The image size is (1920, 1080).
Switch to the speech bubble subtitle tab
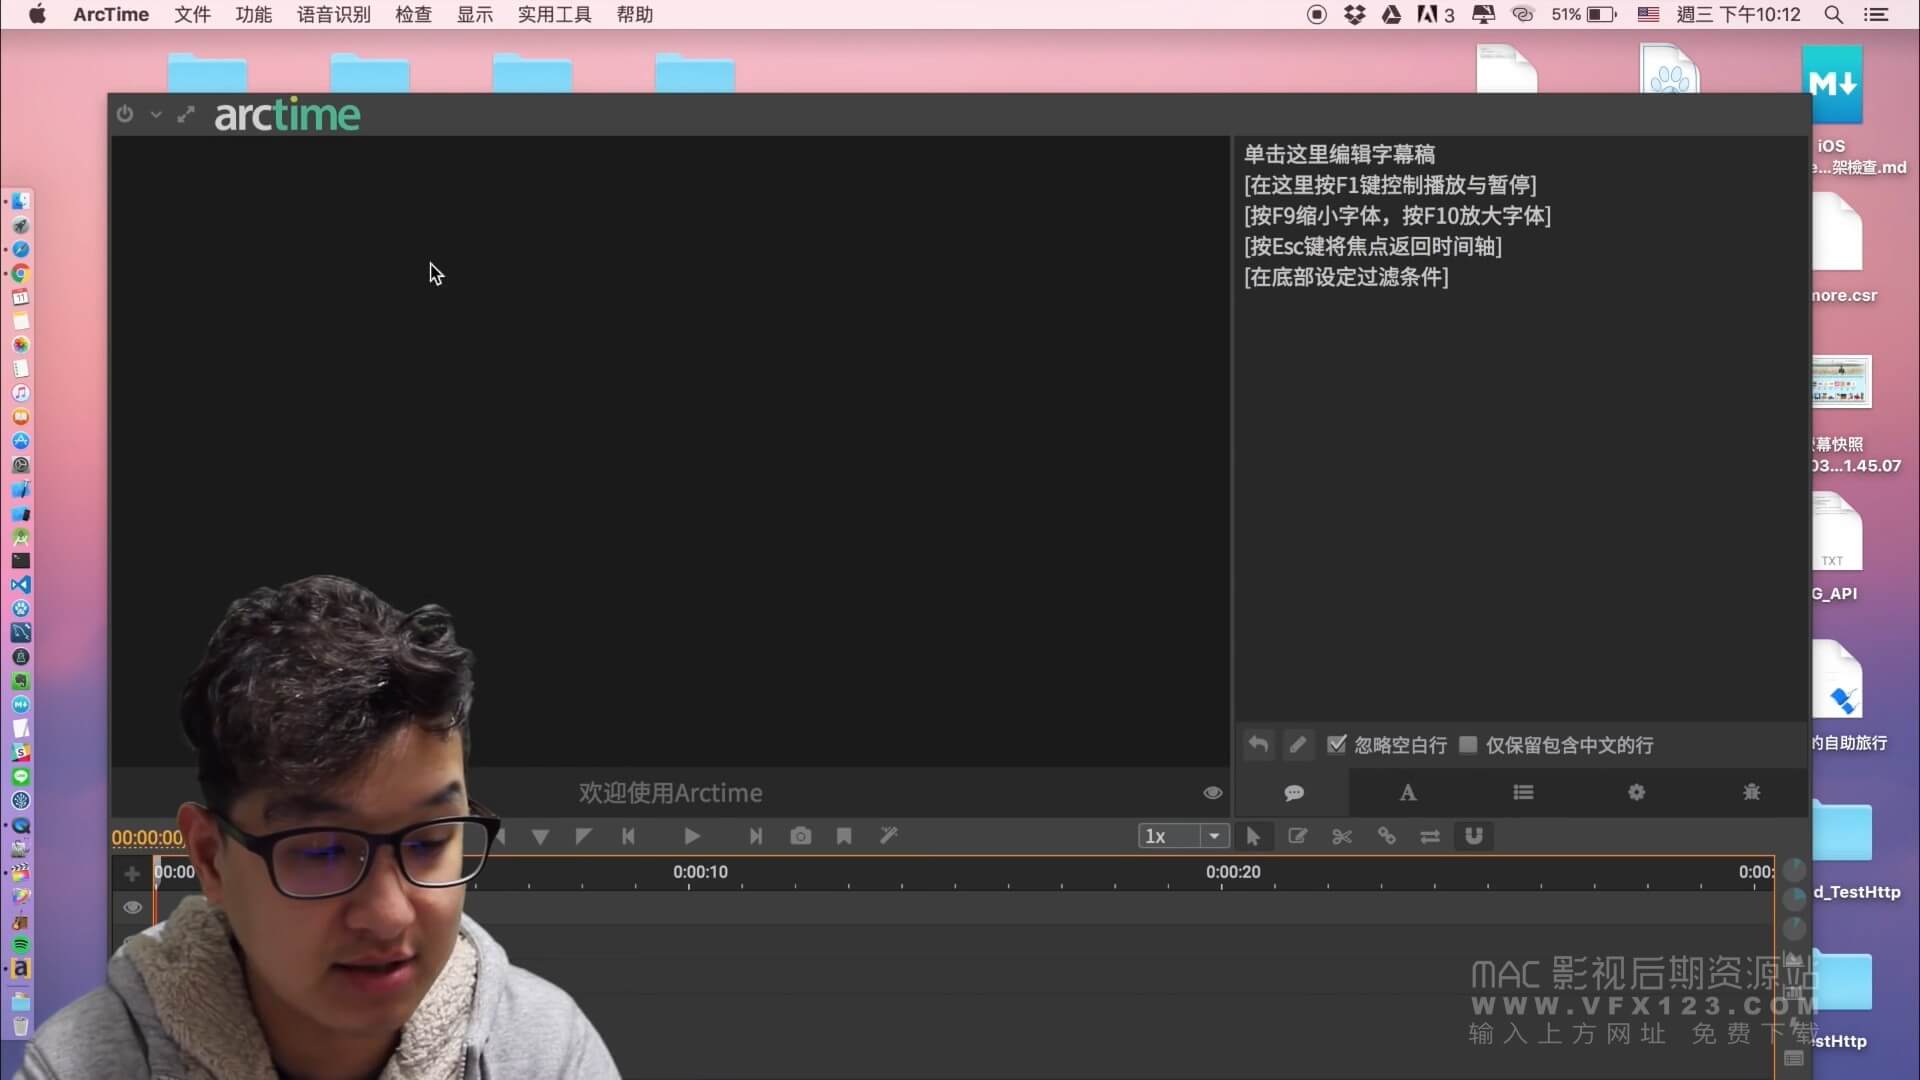tap(1293, 793)
